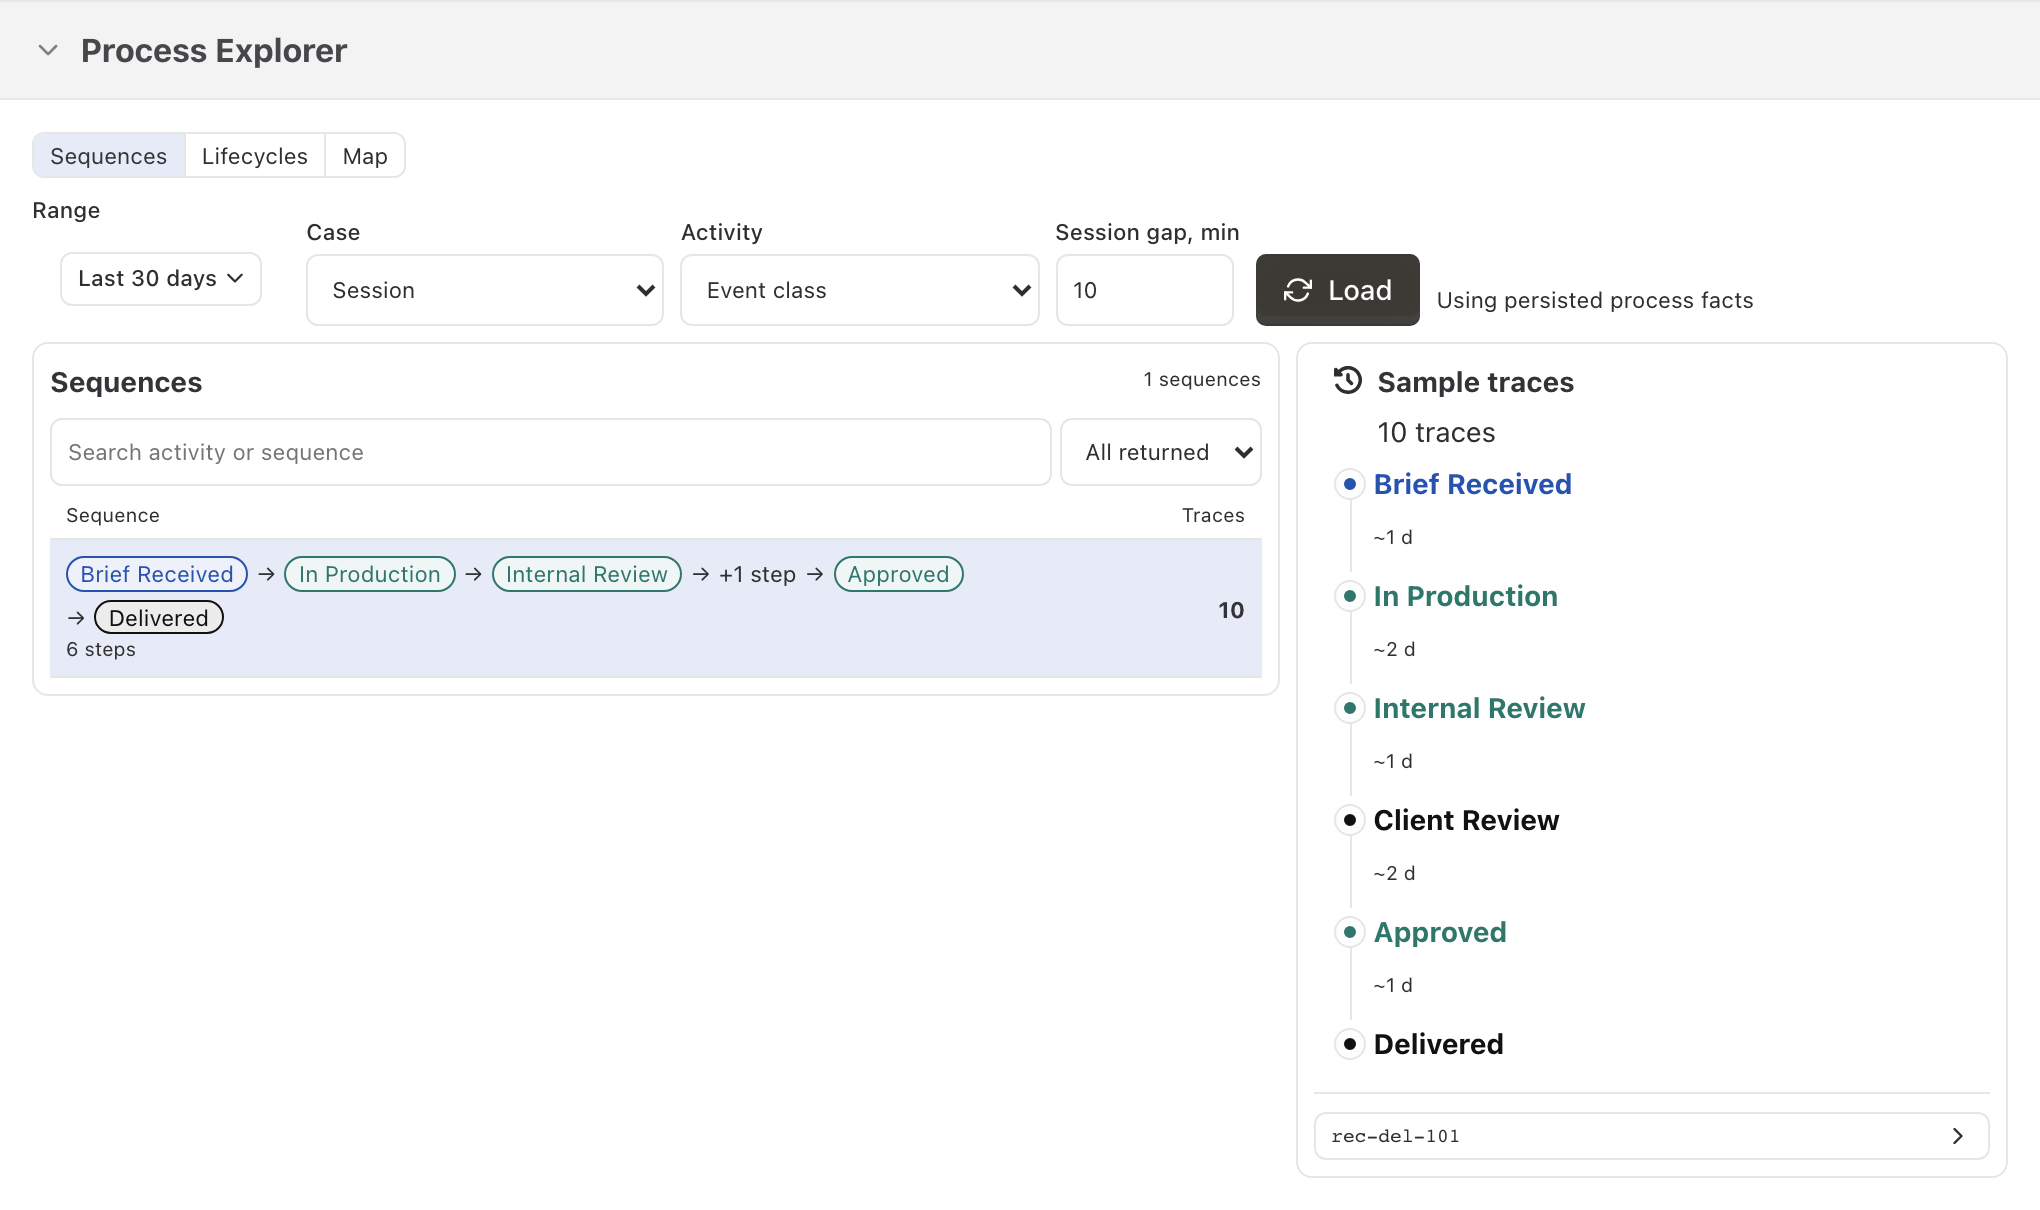This screenshot has height=1210, width=2040.
Task: Click the 1 sequences count label
Action: [x=1202, y=379]
